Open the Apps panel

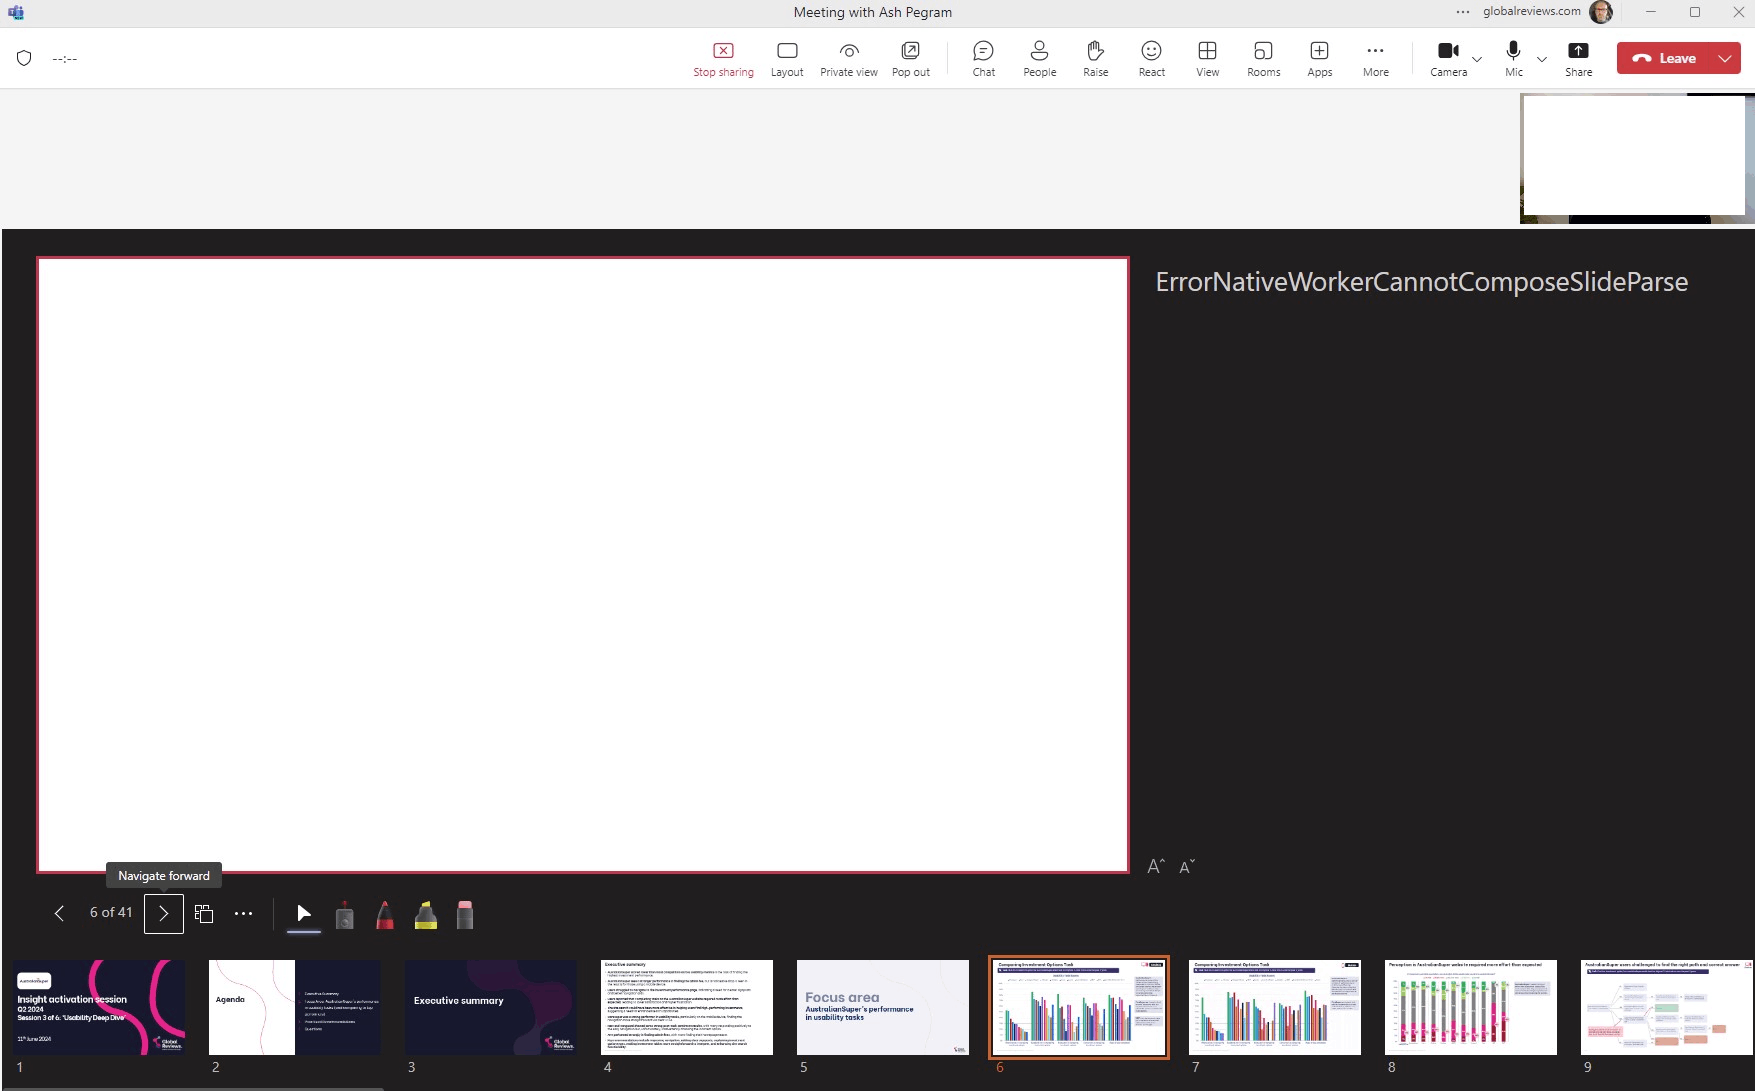(1320, 59)
